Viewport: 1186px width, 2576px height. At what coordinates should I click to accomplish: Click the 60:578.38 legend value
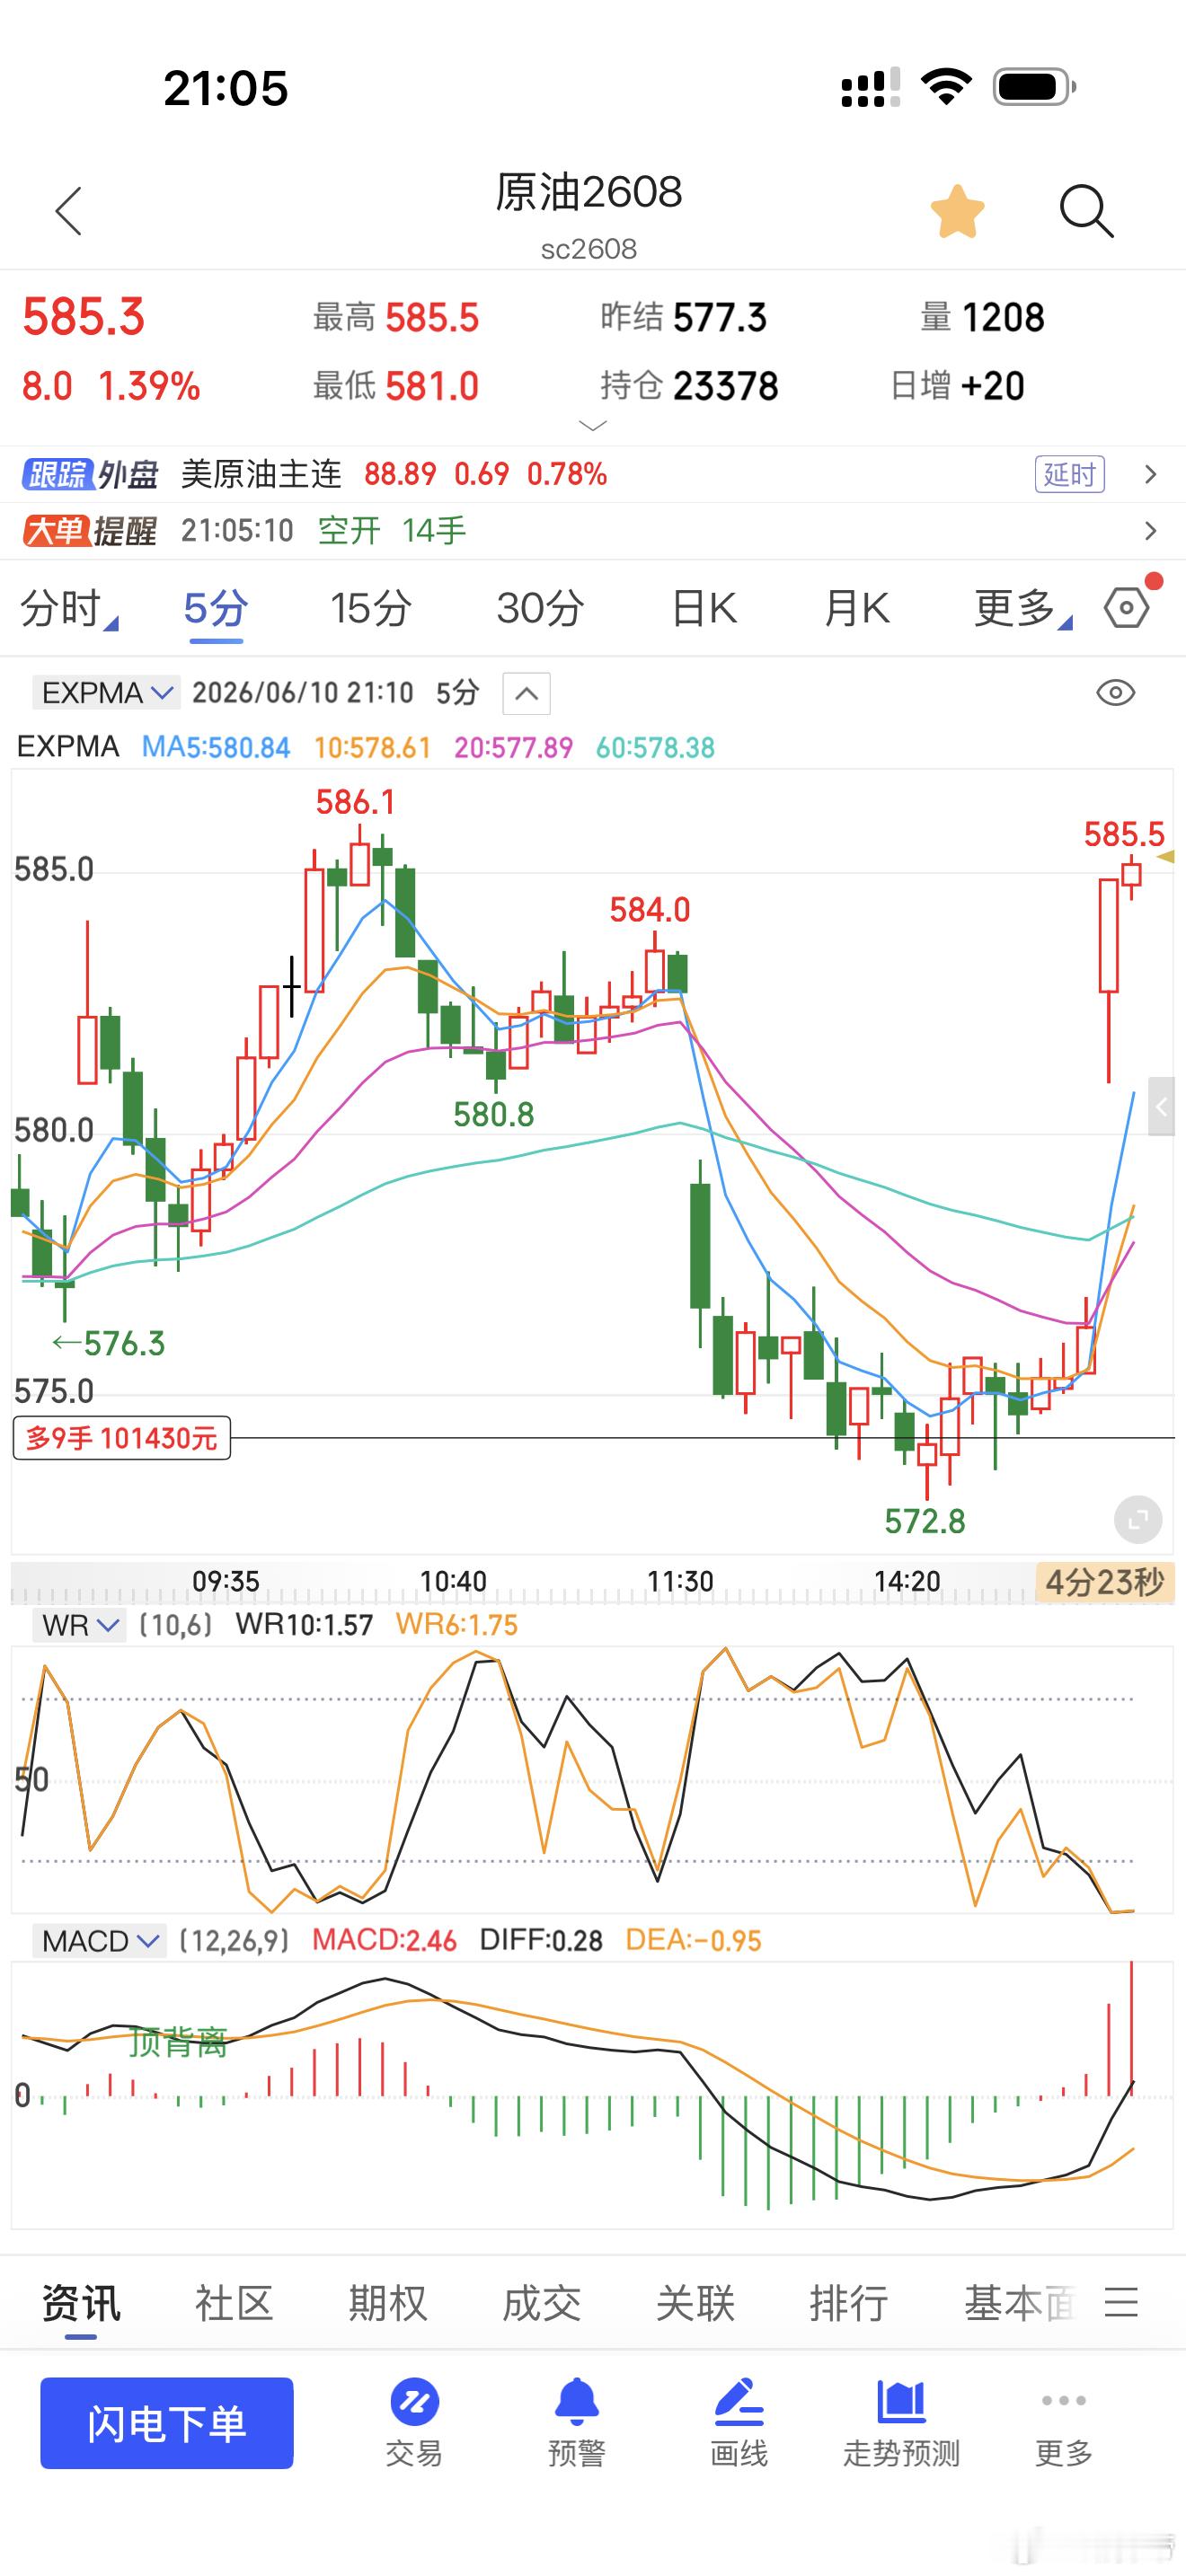(x=655, y=747)
